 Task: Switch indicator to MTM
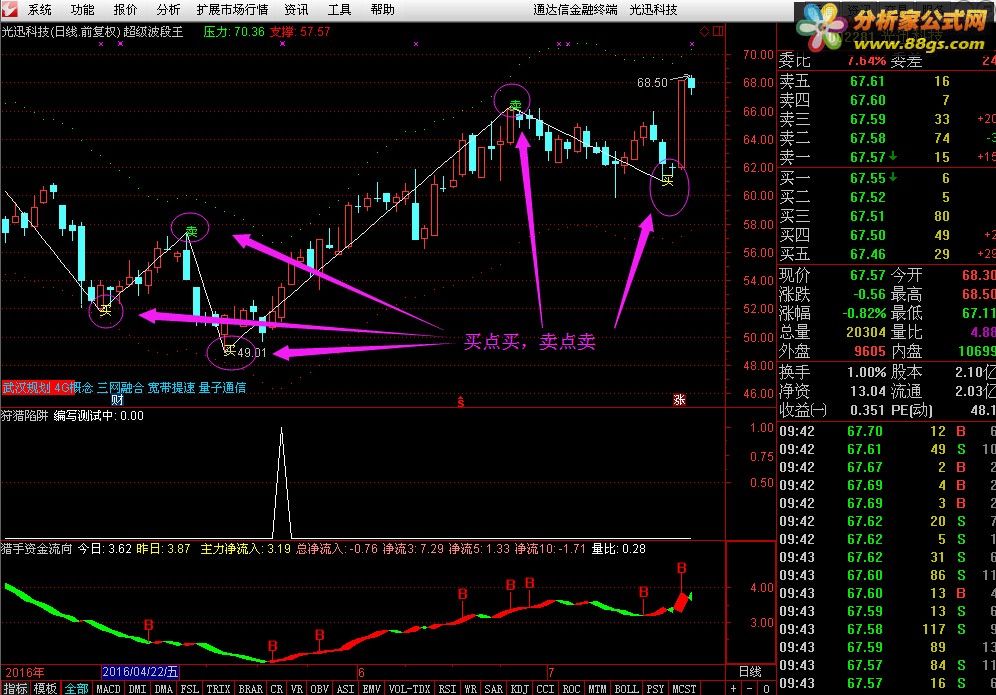(x=597, y=689)
